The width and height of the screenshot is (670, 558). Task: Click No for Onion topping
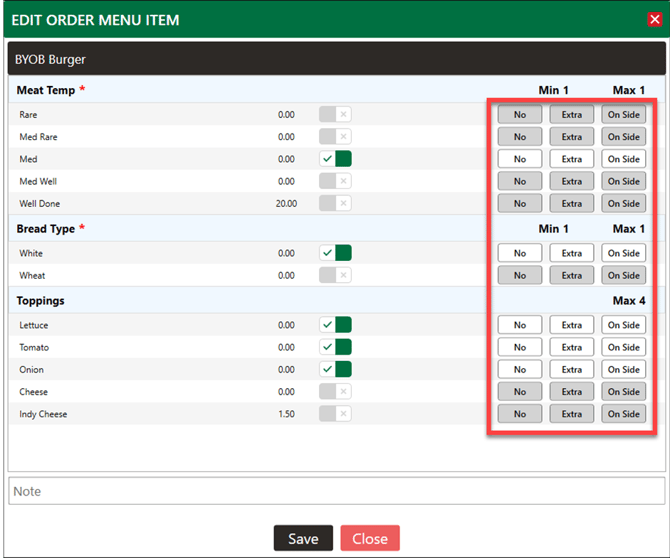tap(520, 370)
